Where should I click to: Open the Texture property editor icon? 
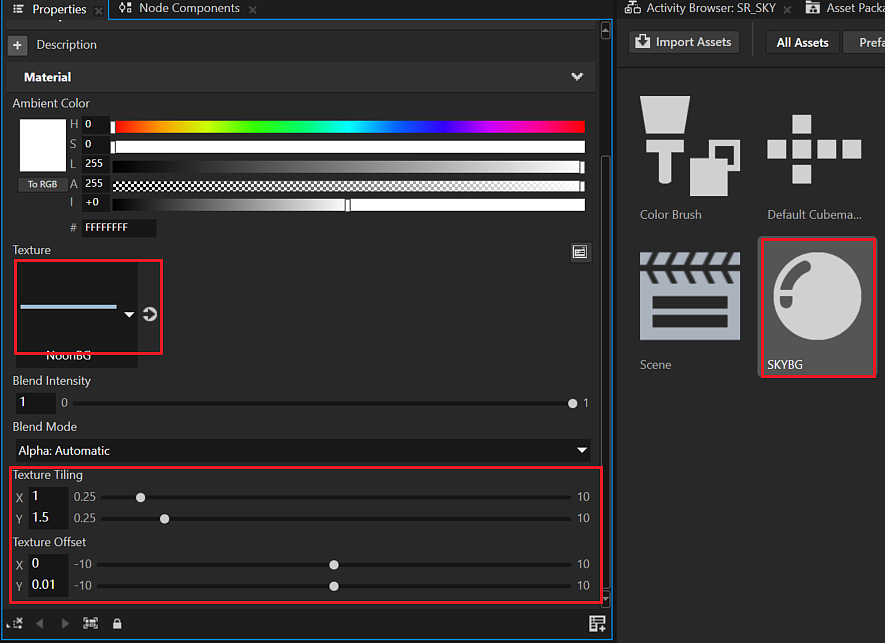(580, 252)
